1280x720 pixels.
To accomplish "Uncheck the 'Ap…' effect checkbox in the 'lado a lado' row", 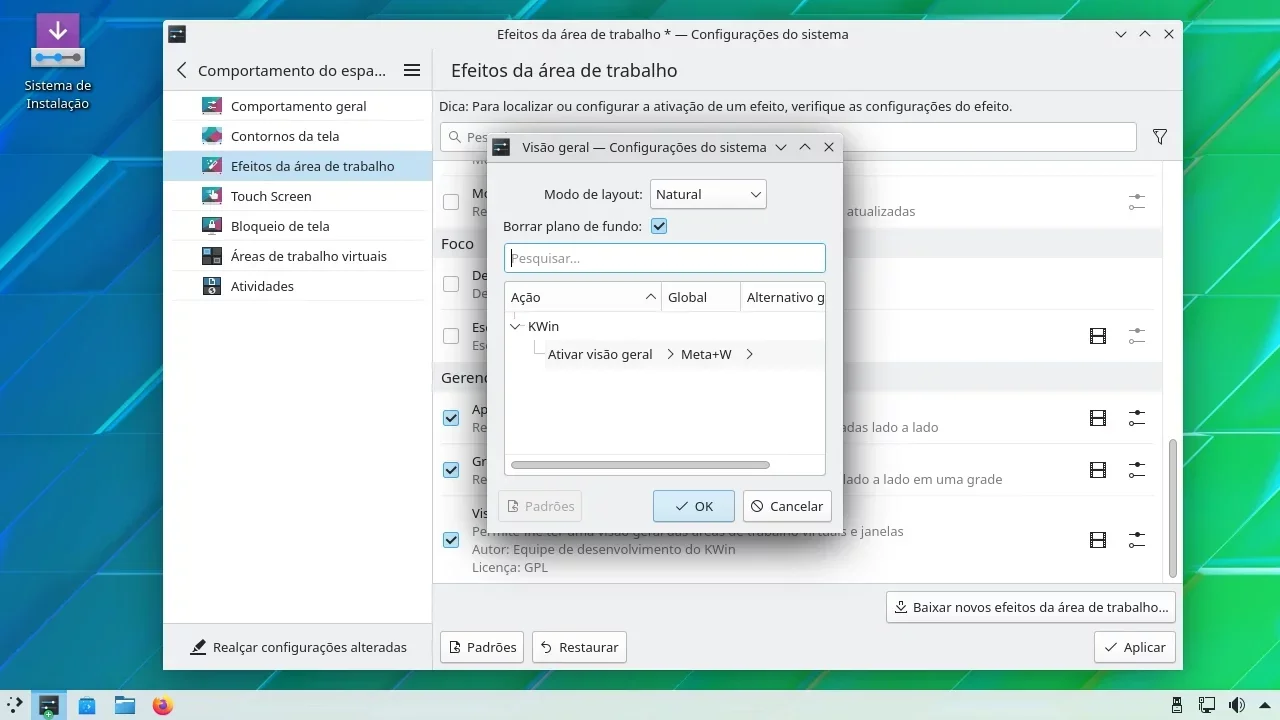I will (451, 418).
